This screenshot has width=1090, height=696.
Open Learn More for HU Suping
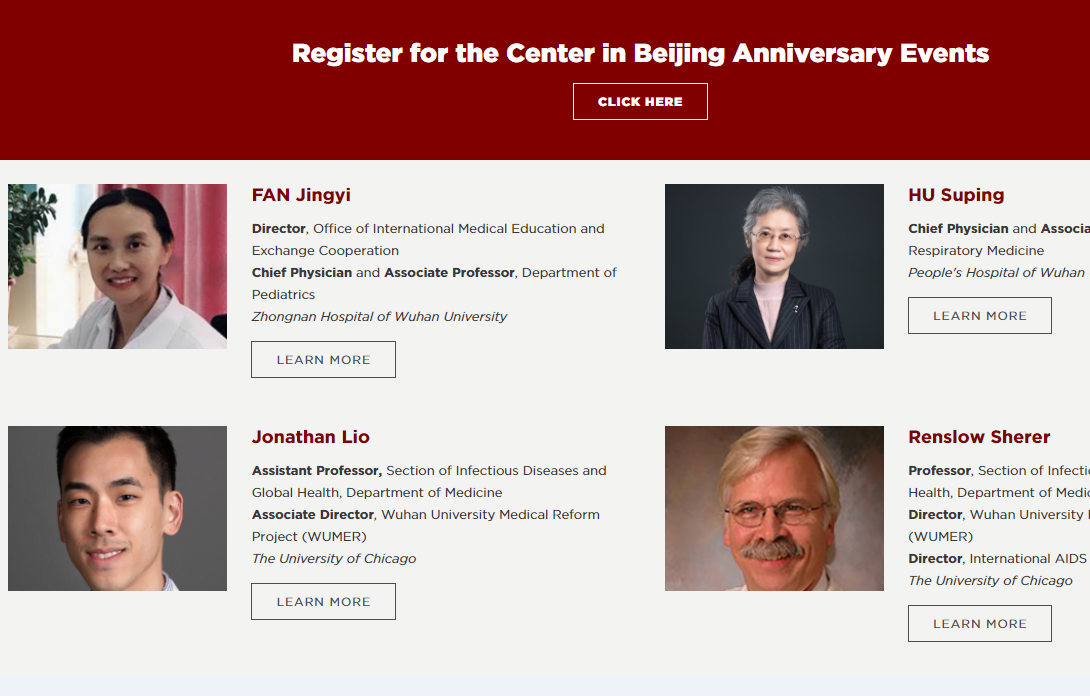click(x=979, y=316)
